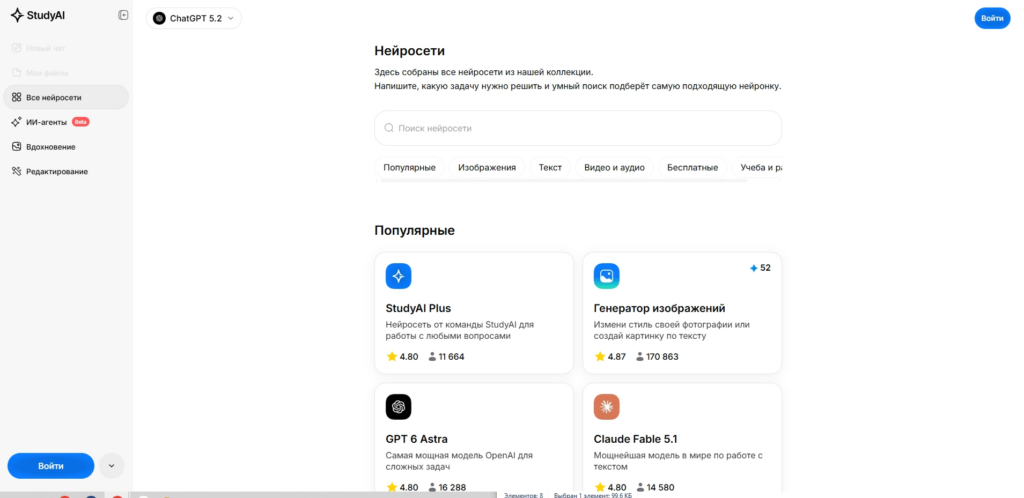Open the ChatGPT 5.2 model dropdown
This screenshot has height=498, width=1024.
coord(193,18)
